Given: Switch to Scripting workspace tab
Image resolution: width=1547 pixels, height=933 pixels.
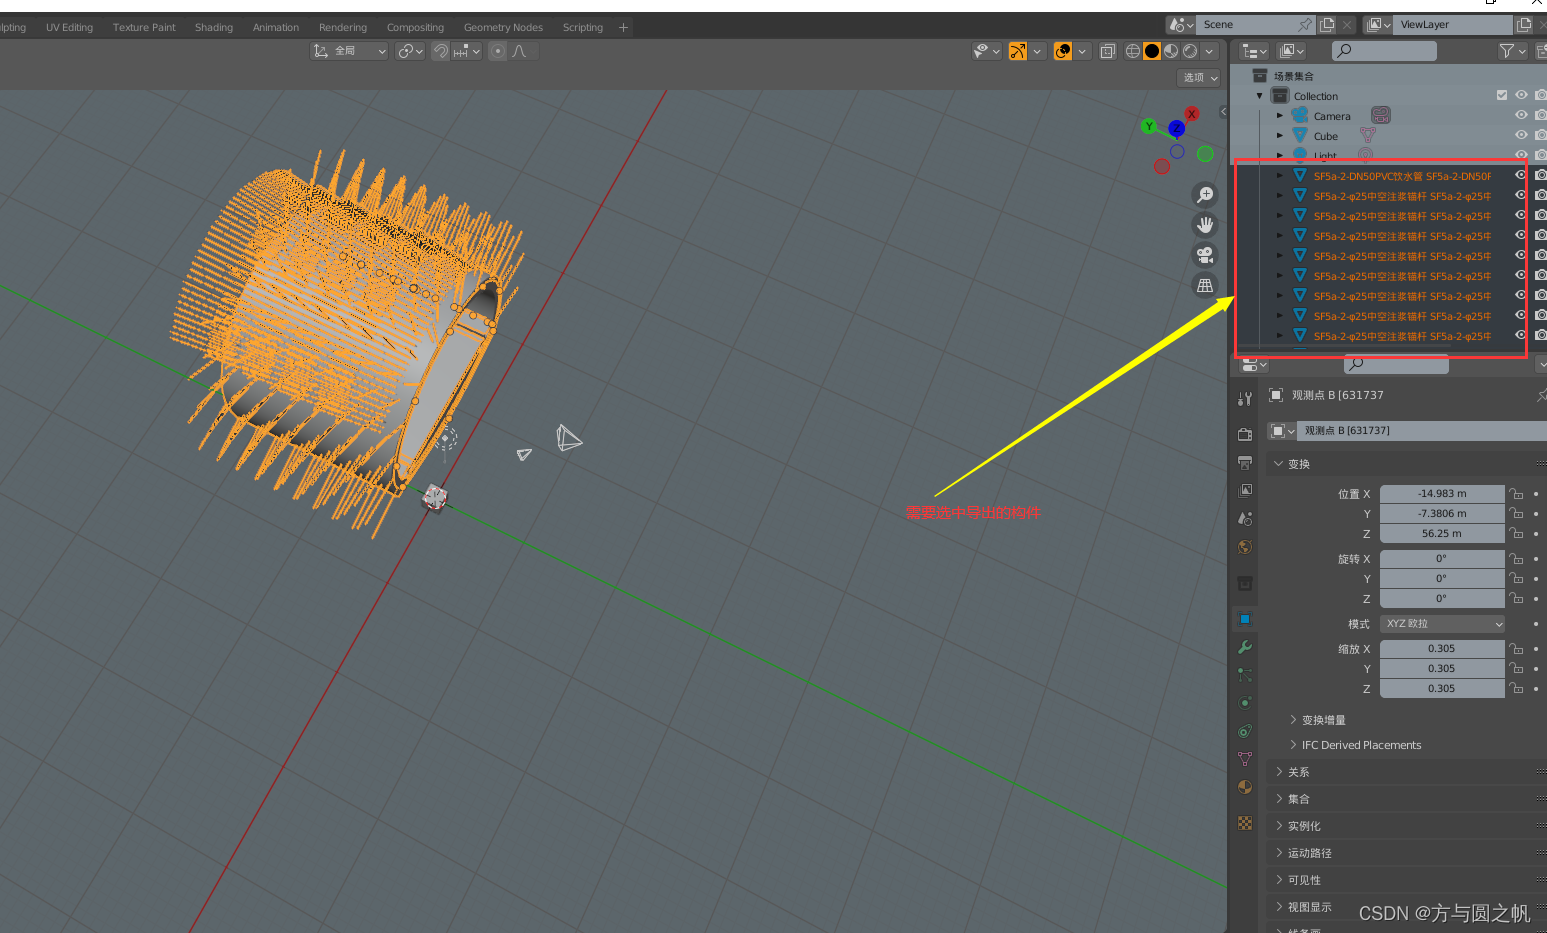Looking at the screenshot, I should coord(583,28).
